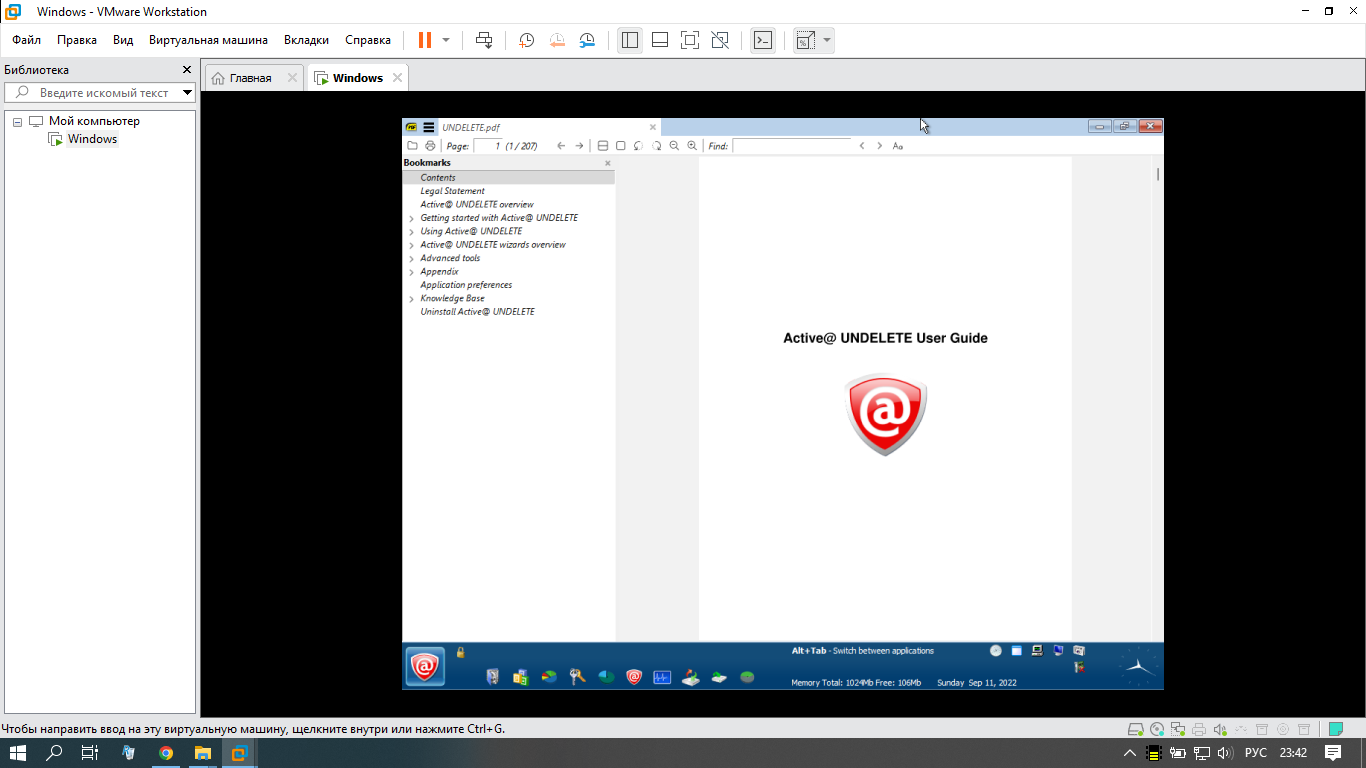The height and width of the screenshot is (768, 1366).
Task: Rotate the page counterclockwise
Action: (638, 146)
